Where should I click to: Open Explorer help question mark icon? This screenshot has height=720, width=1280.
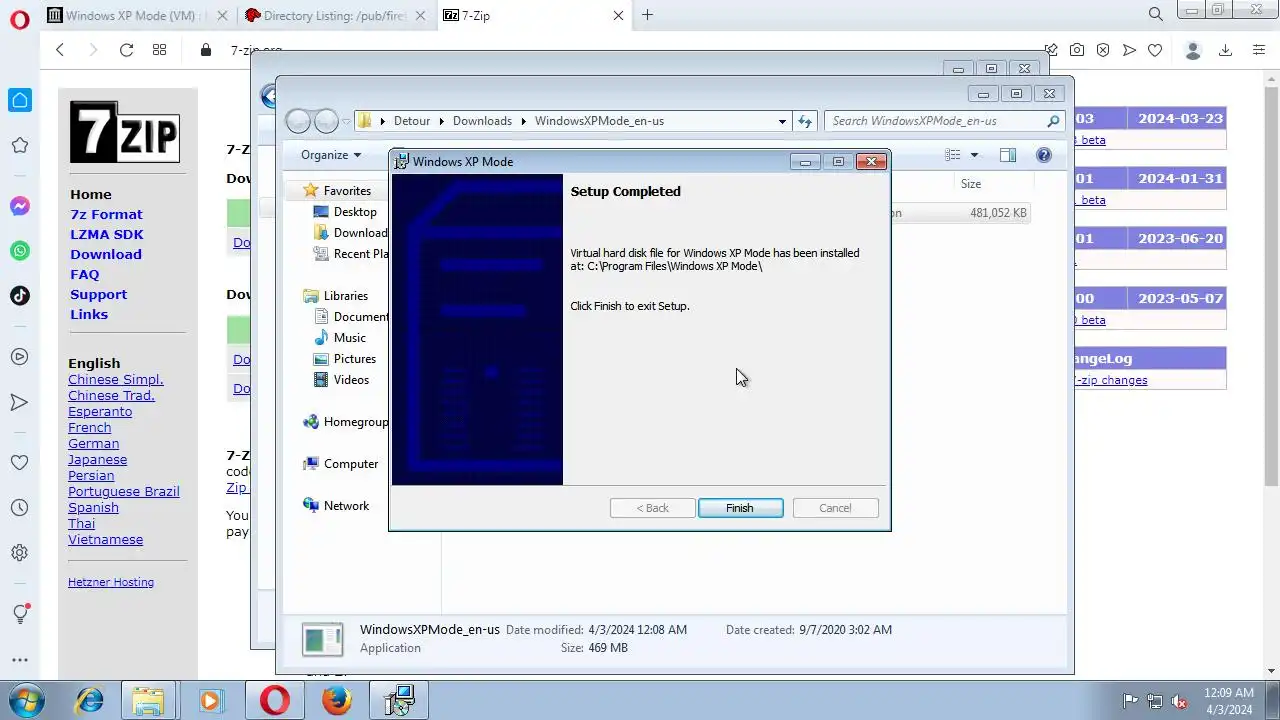1044,155
